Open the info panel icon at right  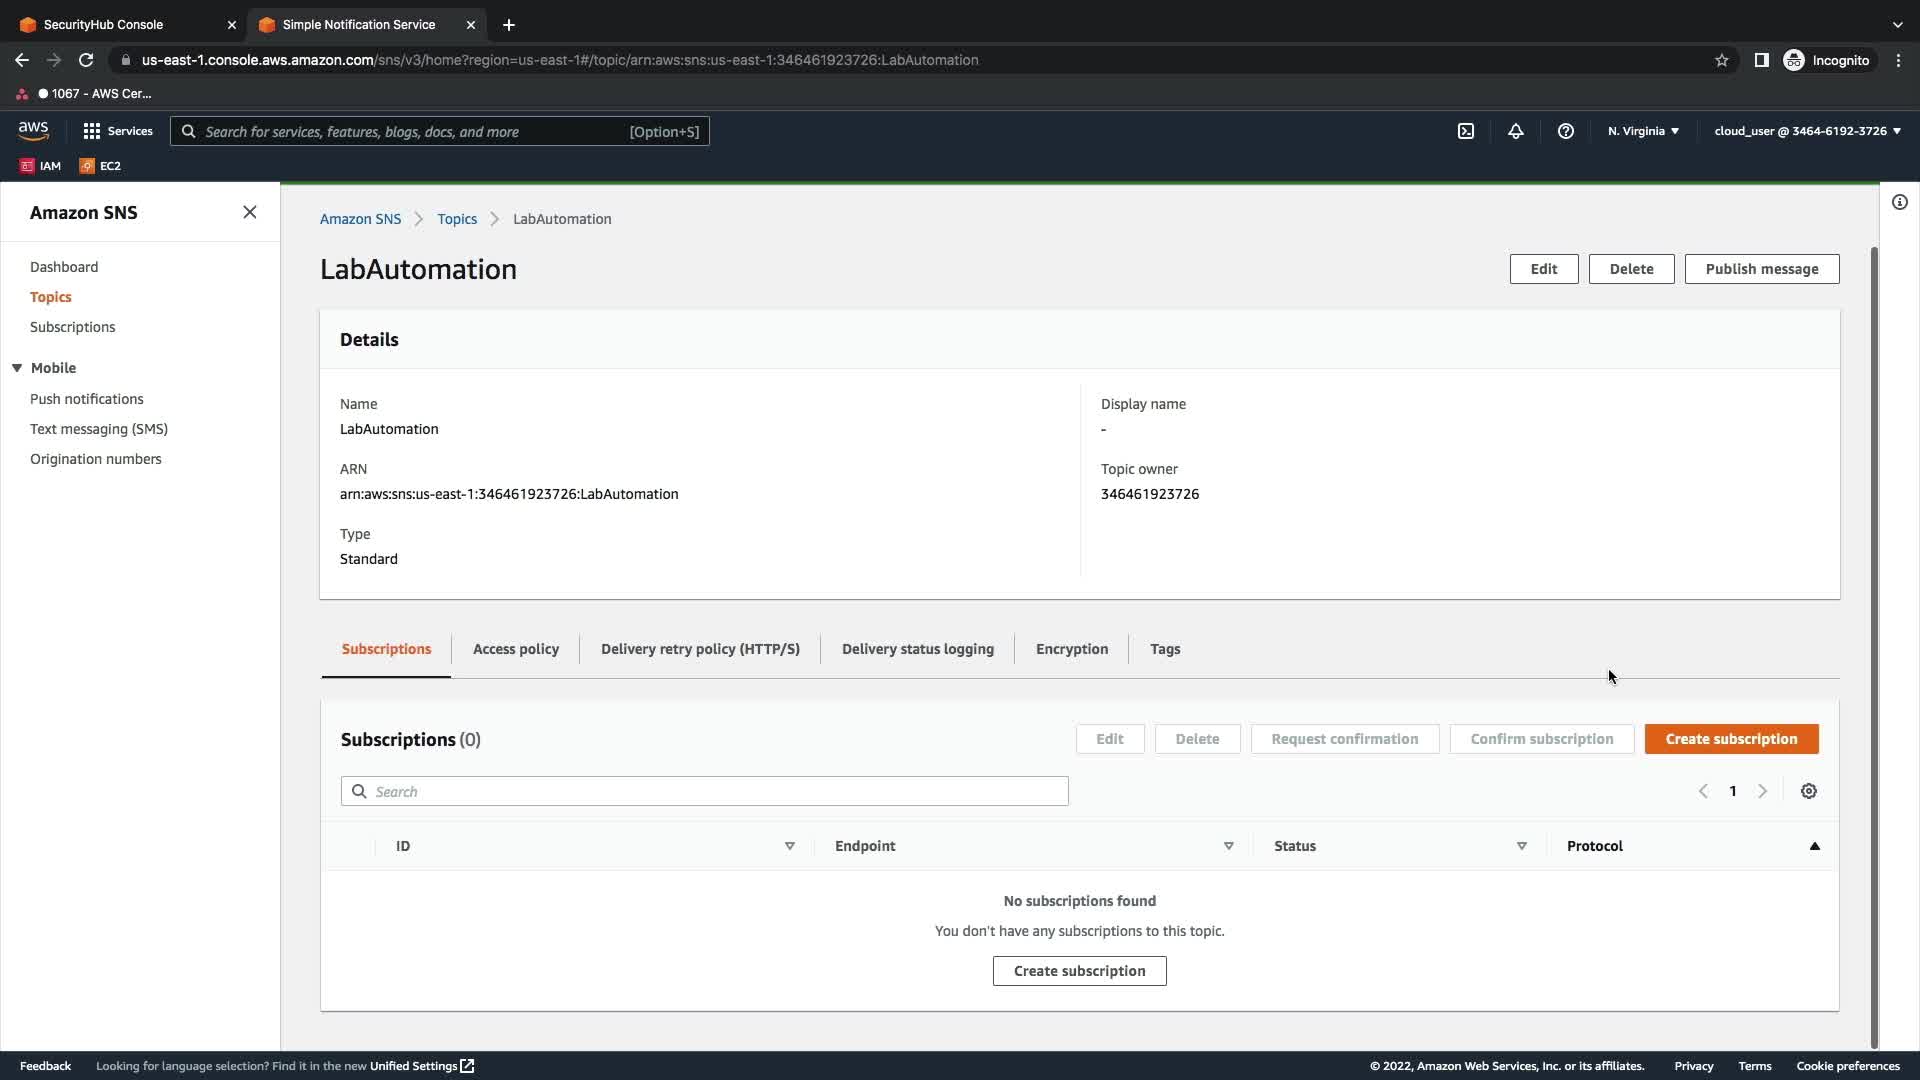pos(1899,202)
